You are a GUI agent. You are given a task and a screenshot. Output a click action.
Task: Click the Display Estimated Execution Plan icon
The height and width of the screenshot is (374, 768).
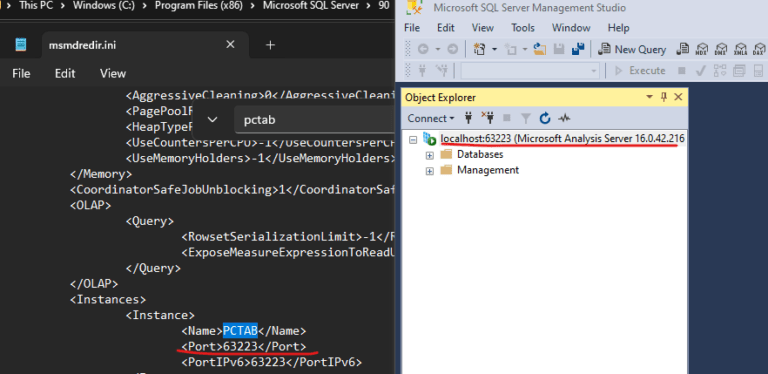click(720, 70)
